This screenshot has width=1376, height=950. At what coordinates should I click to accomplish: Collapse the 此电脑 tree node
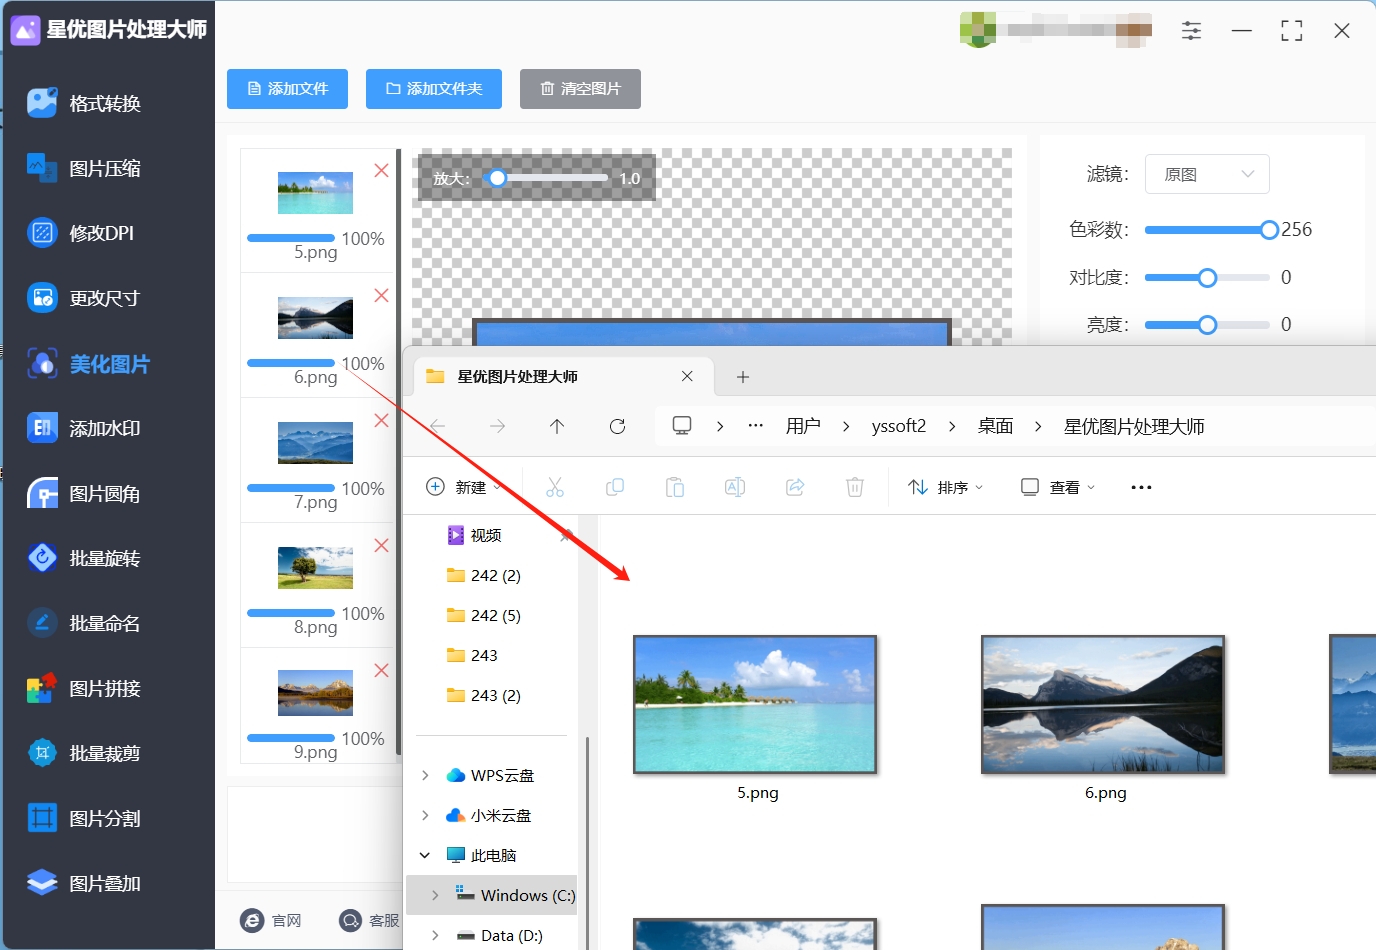(425, 855)
